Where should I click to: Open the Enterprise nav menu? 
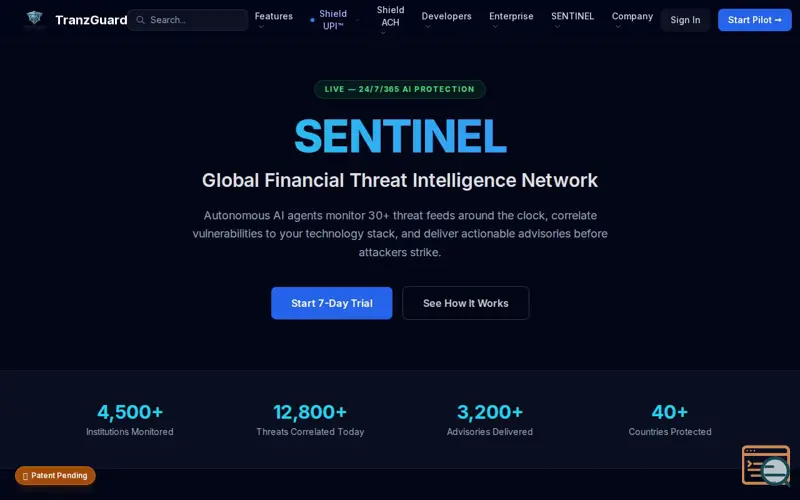(511, 17)
